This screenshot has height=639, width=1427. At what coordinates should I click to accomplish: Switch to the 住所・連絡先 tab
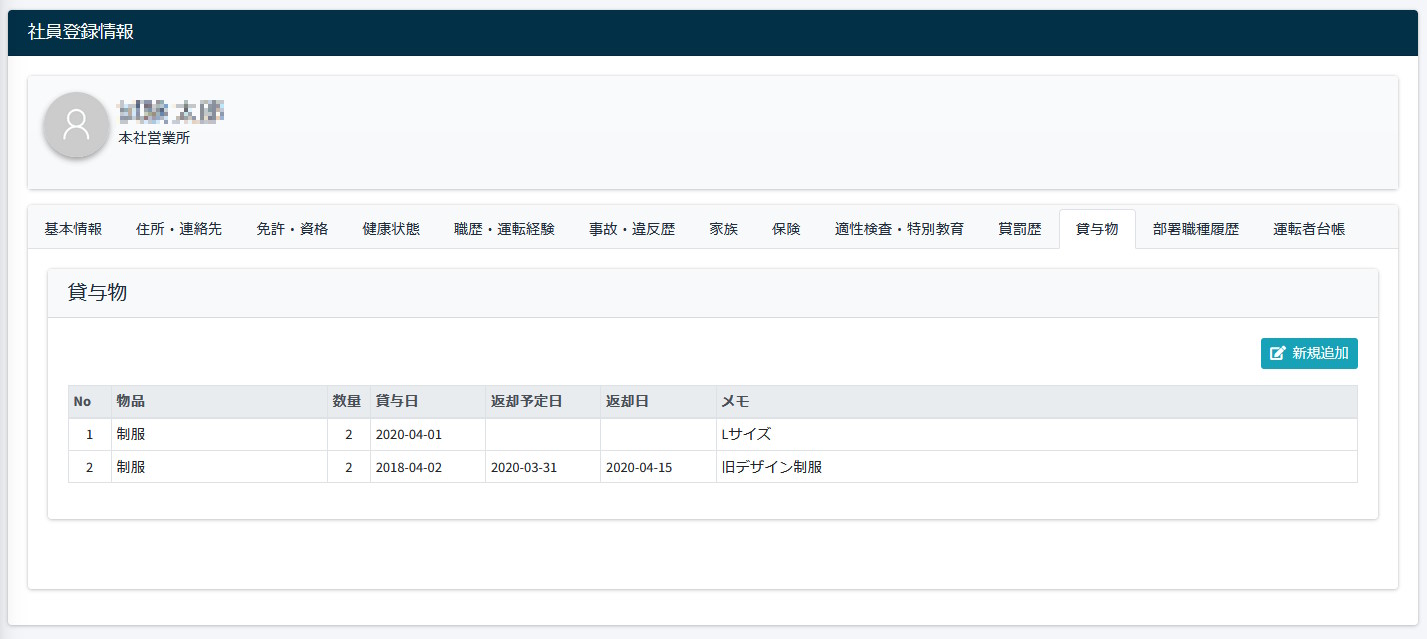click(179, 229)
